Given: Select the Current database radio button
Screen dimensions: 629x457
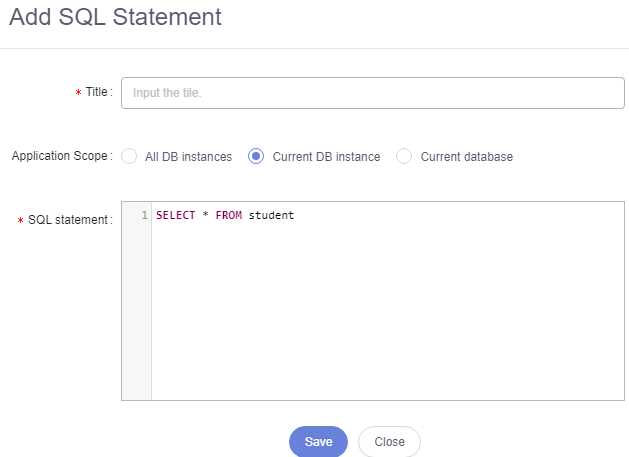Looking at the screenshot, I should pos(404,156).
